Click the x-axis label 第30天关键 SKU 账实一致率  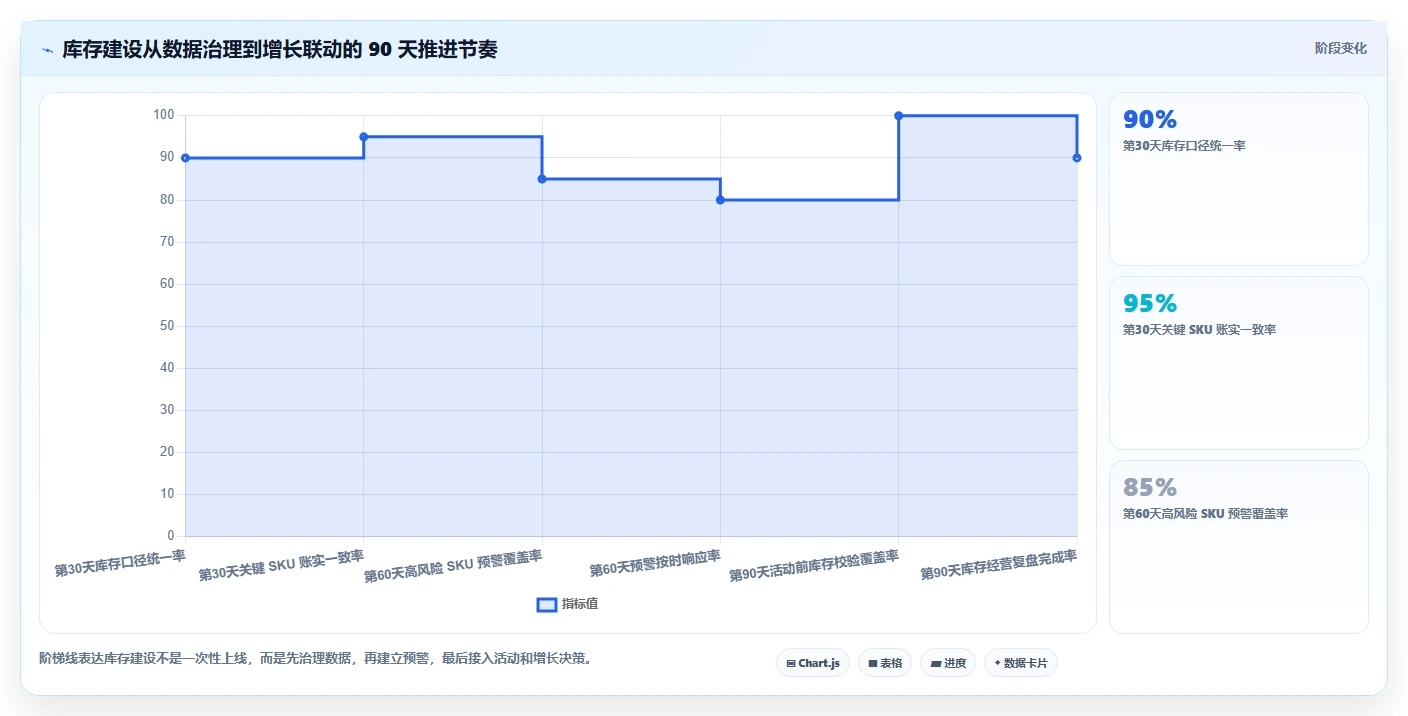click(x=282, y=565)
